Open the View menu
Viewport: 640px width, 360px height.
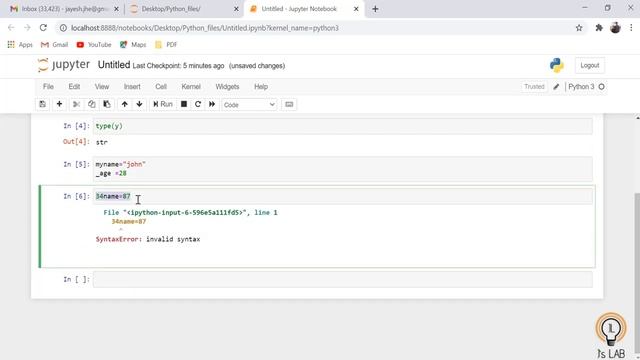click(x=102, y=87)
